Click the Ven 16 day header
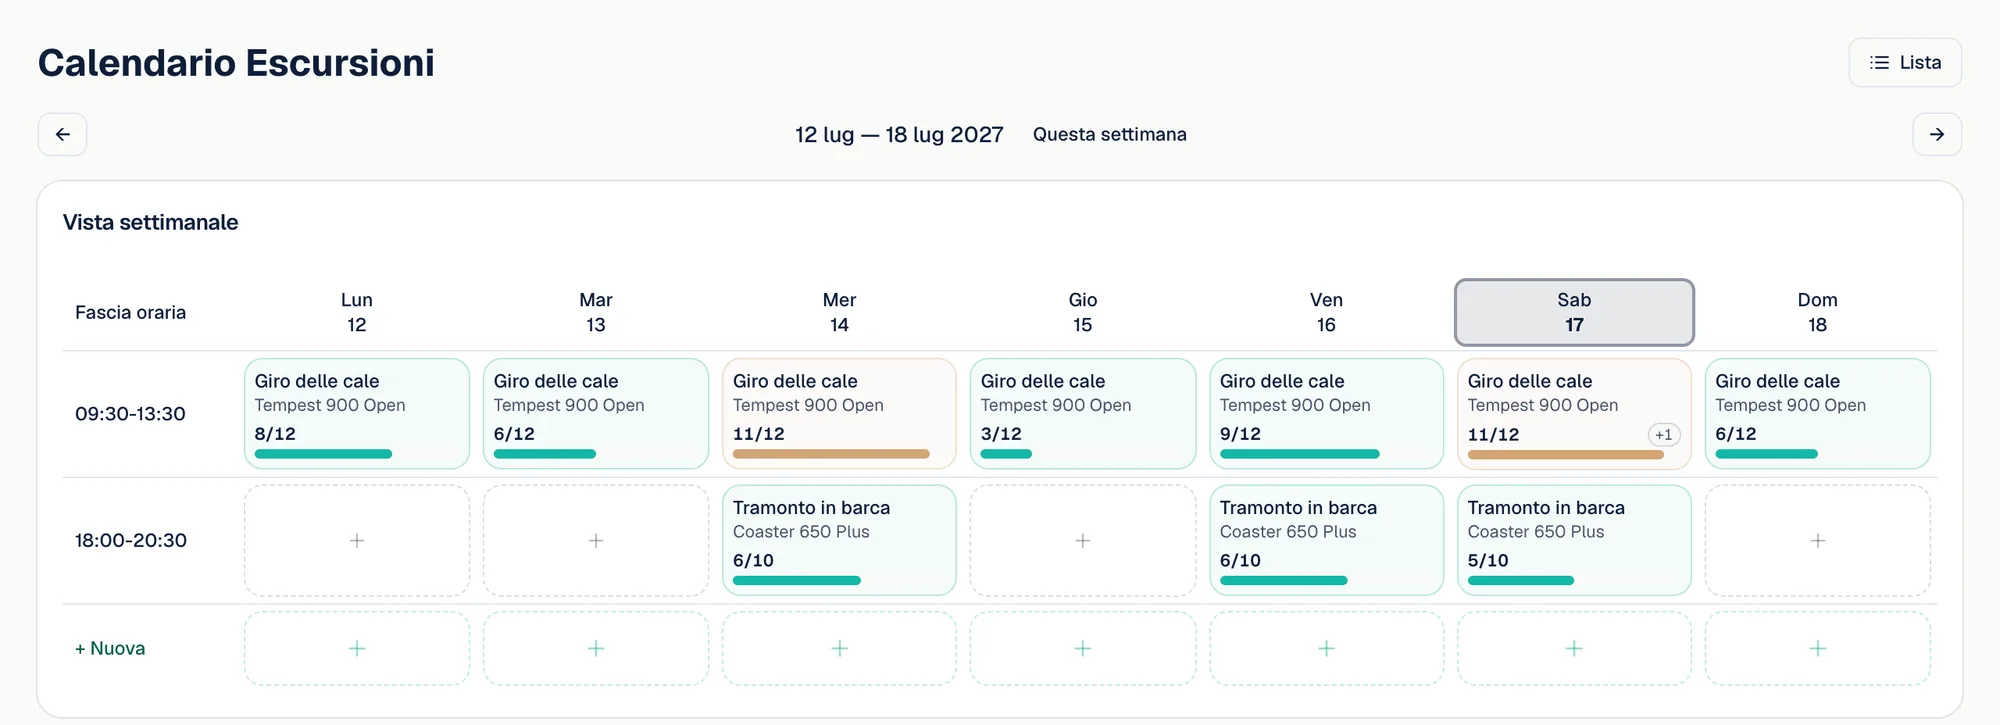This screenshot has height=725, width=2000. 1326,312
